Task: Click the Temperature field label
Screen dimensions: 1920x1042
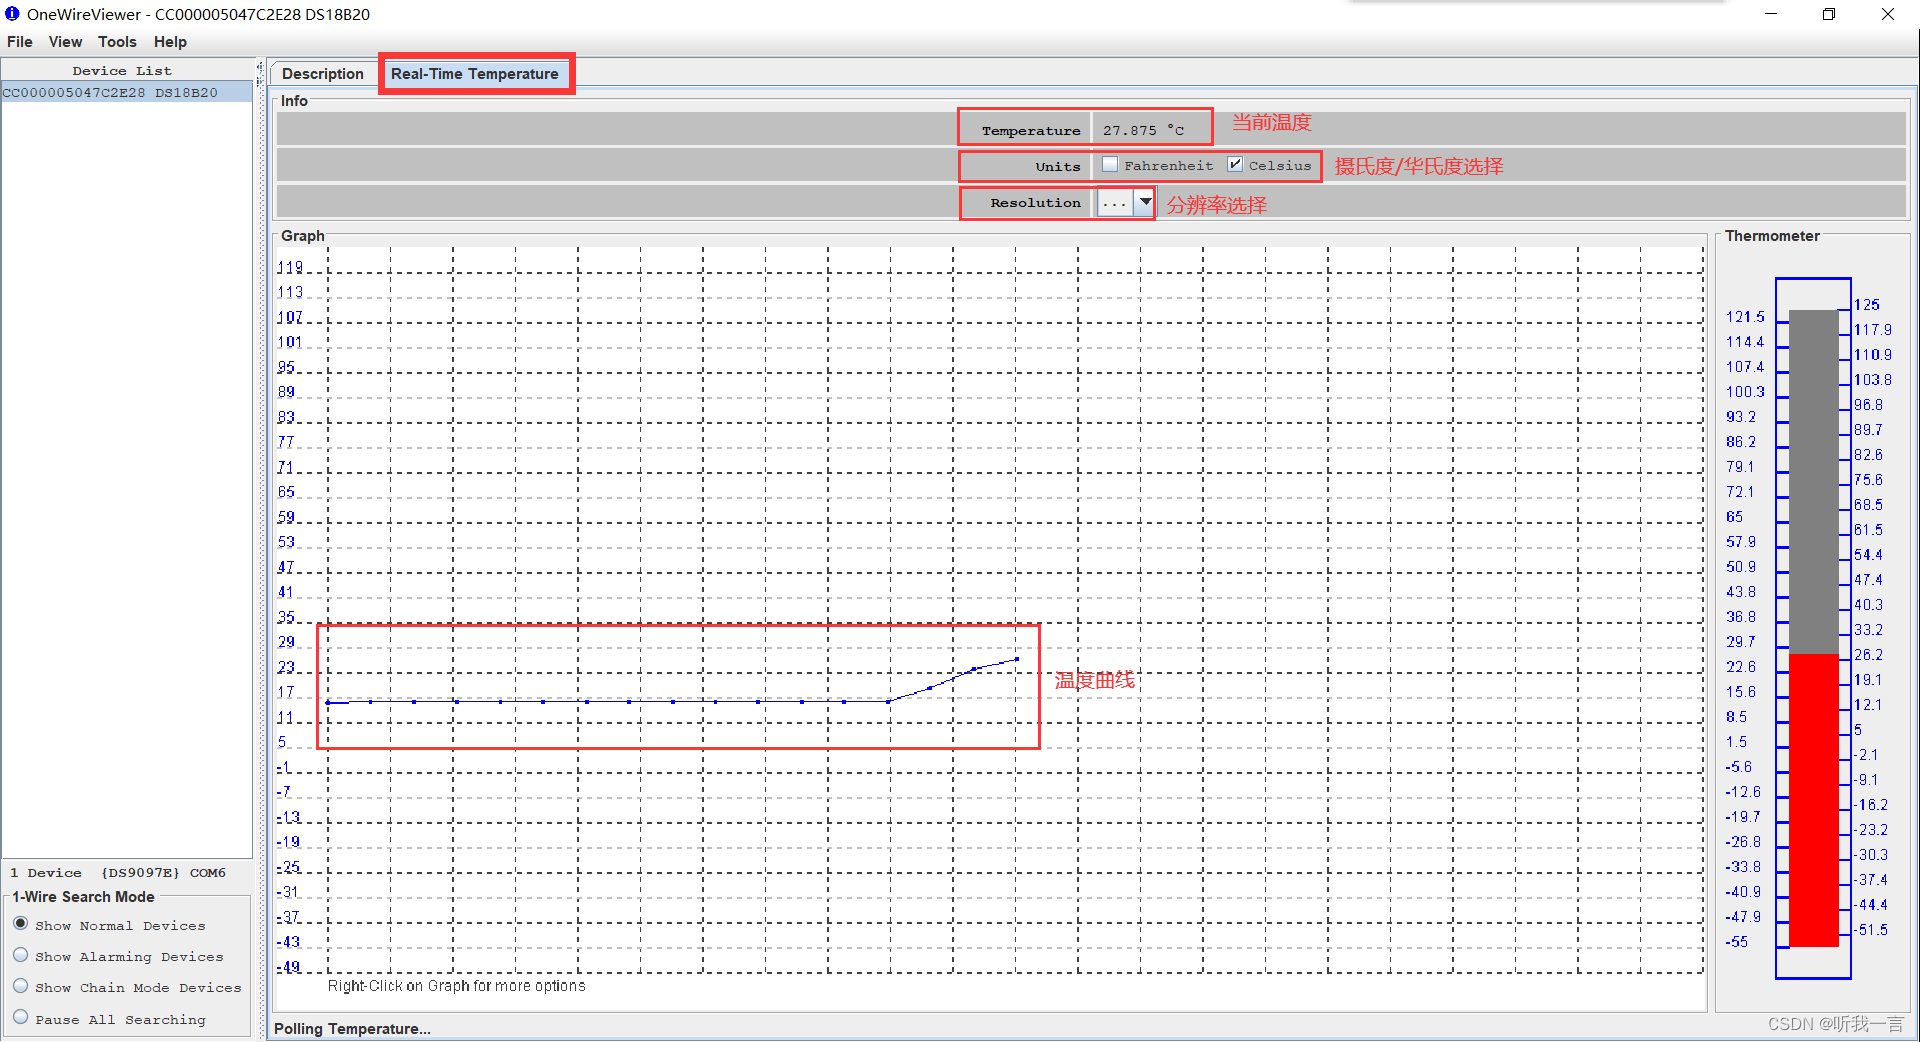Action: (x=1031, y=130)
